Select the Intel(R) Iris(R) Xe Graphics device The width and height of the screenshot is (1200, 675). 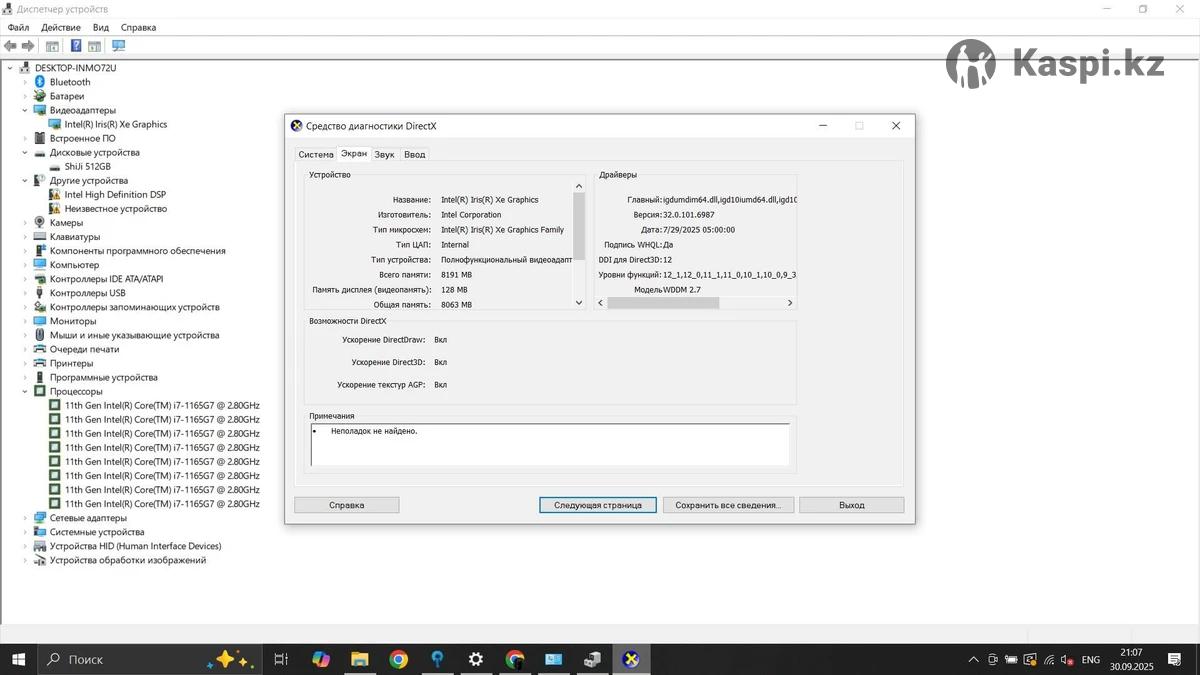pyautogui.click(x=115, y=125)
